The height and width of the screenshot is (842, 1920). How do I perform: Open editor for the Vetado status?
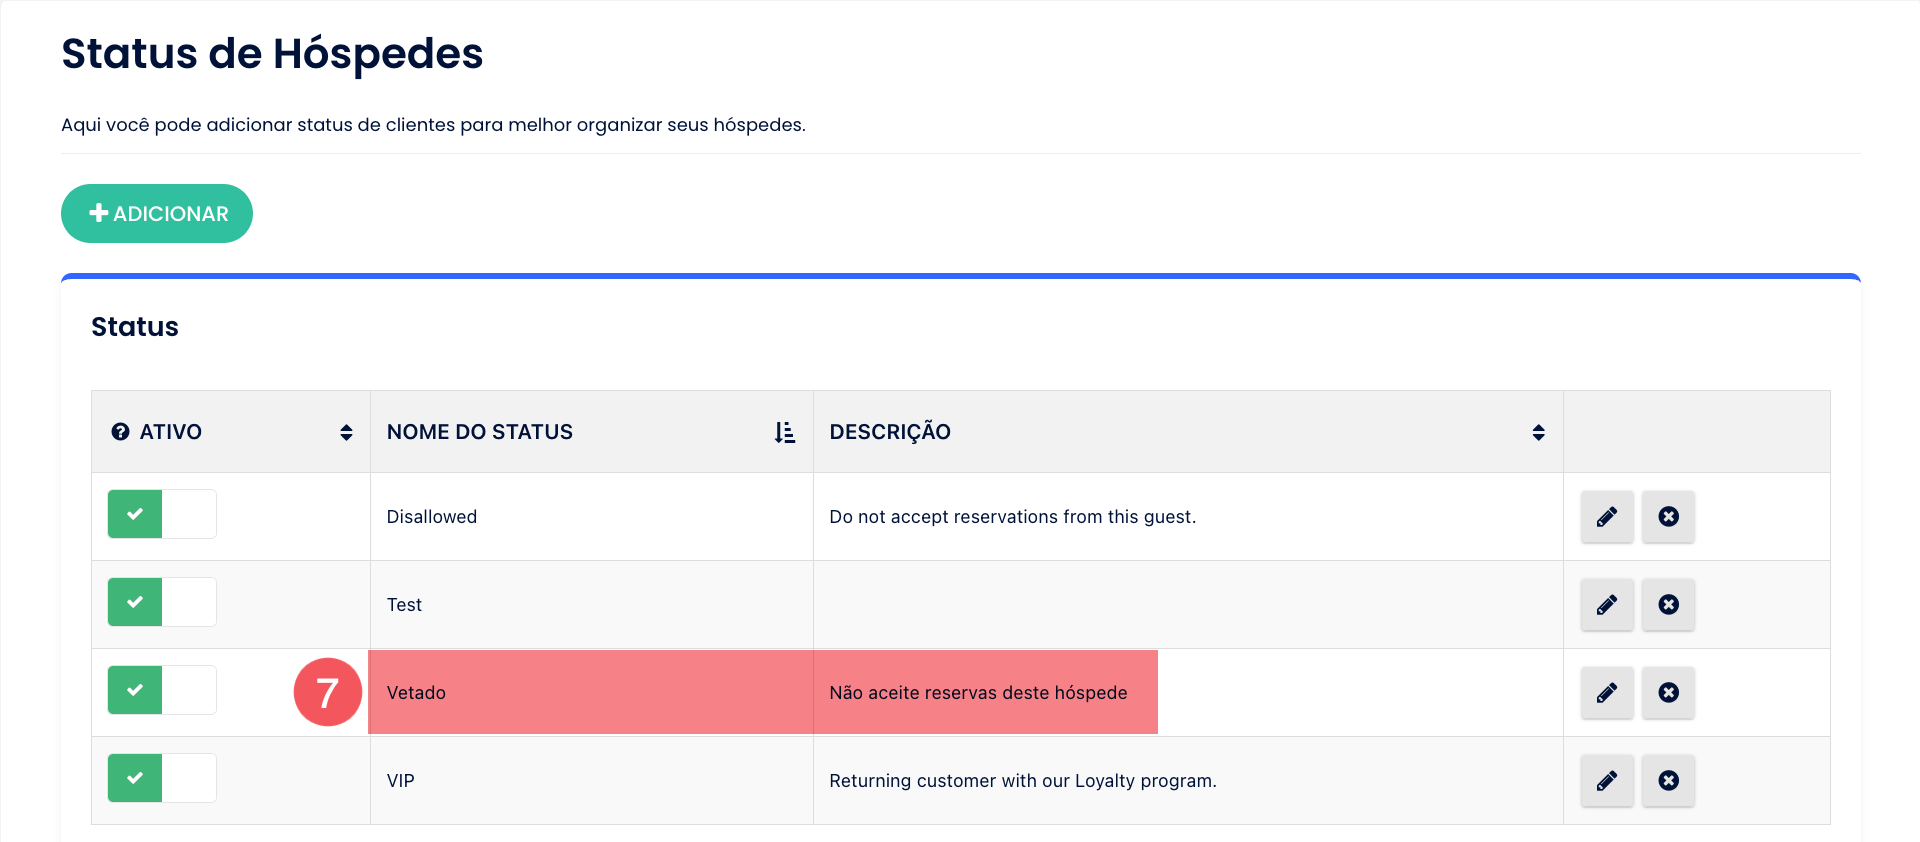(x=1606, y=693)
